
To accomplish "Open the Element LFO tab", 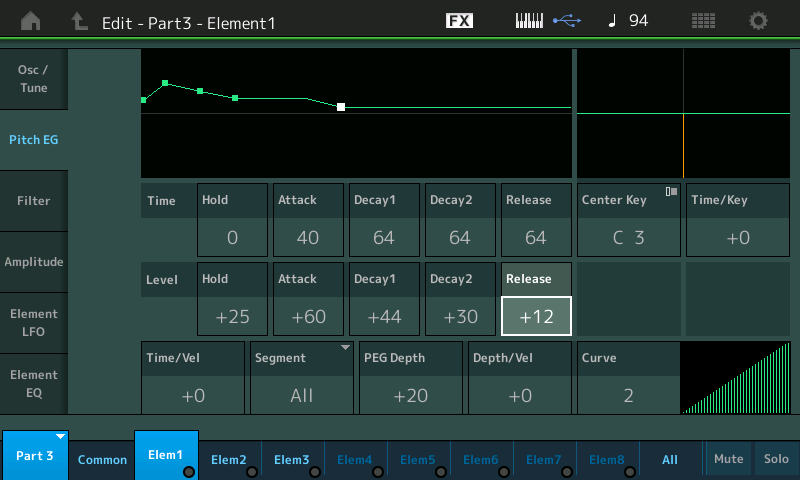I will click(34, 322).
